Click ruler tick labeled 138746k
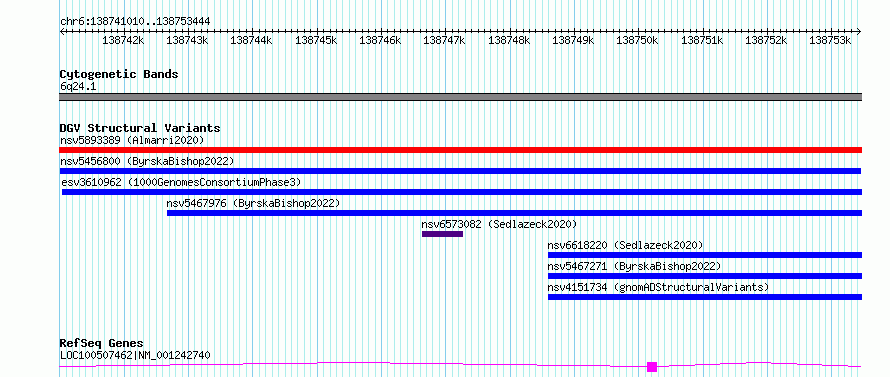Screen dimensions: 890x377 click(380, 40)
